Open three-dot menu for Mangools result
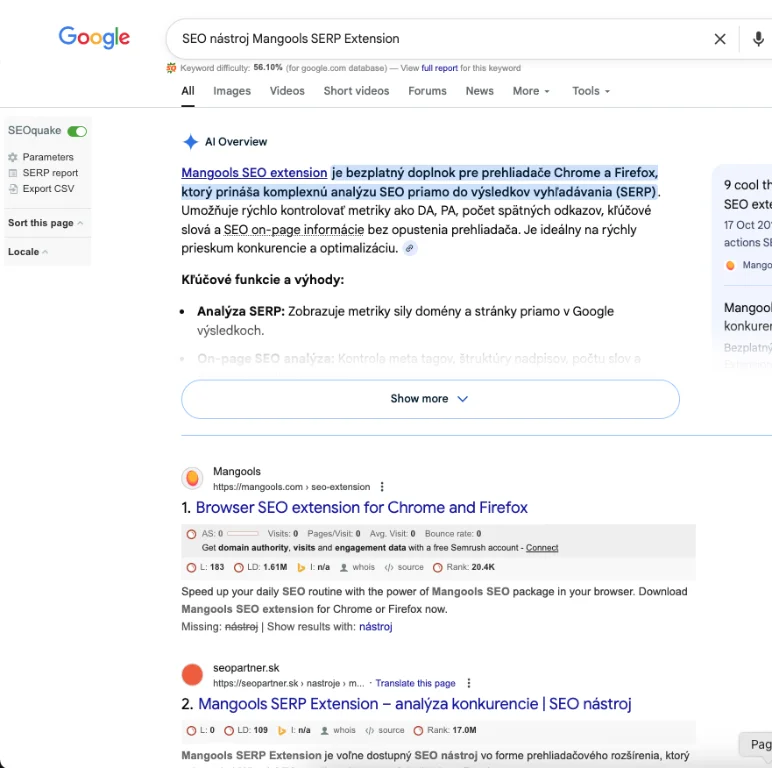Viewport: 772px width, 768px height. (x=382, y=487)
